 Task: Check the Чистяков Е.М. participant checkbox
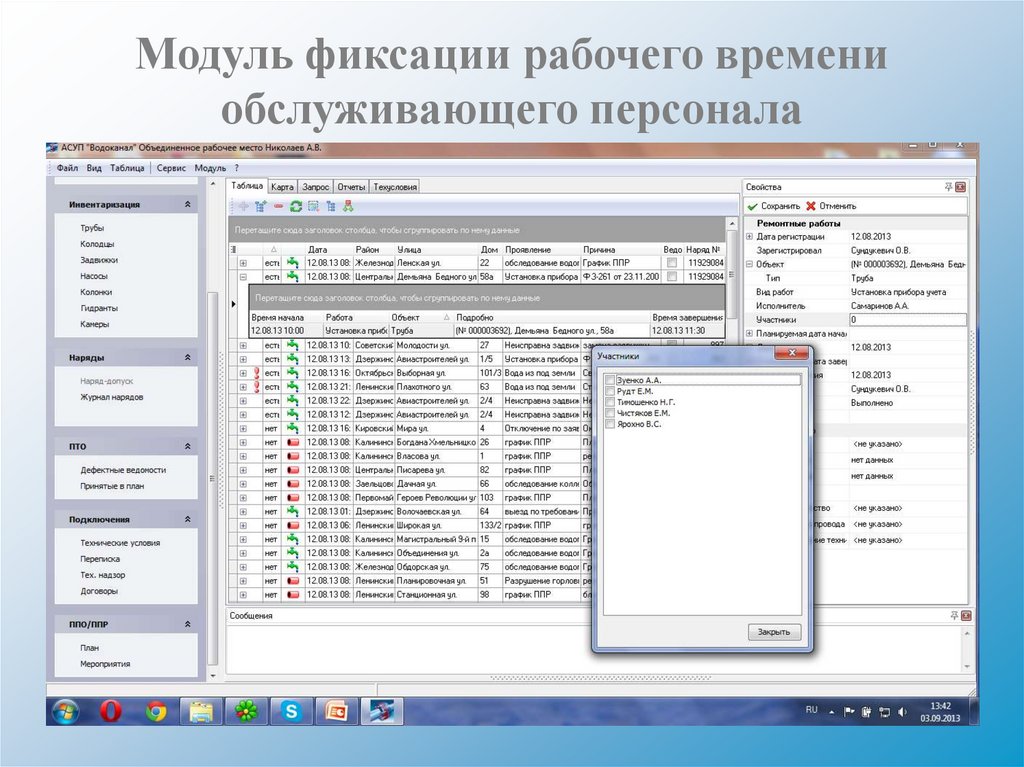click(x=610, y=414)
